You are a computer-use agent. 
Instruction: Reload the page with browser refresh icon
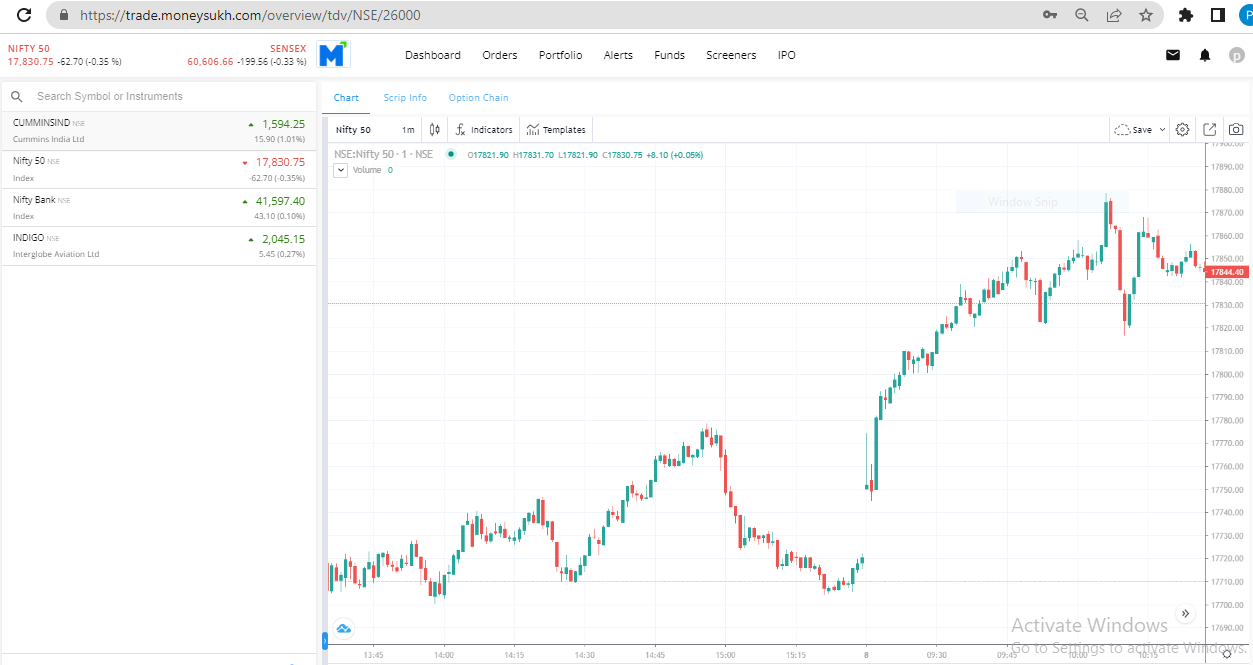pos(24,15)
